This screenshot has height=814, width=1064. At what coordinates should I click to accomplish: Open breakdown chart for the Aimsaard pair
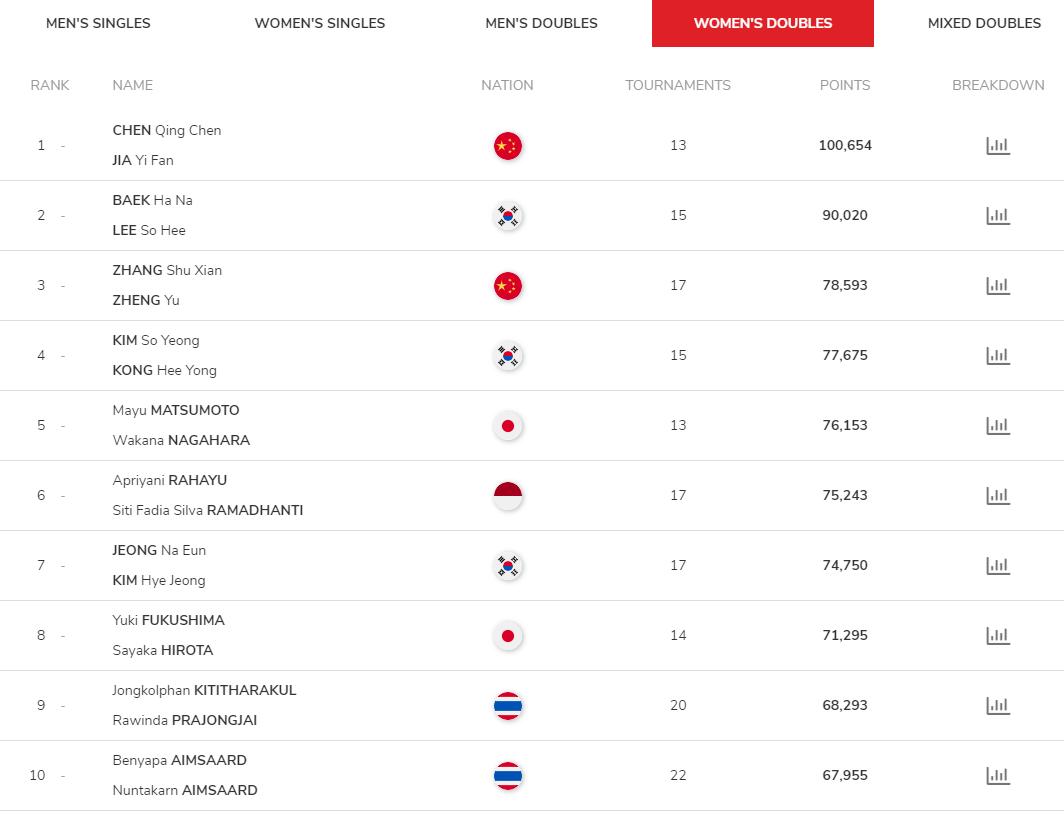tap(998, 775)
